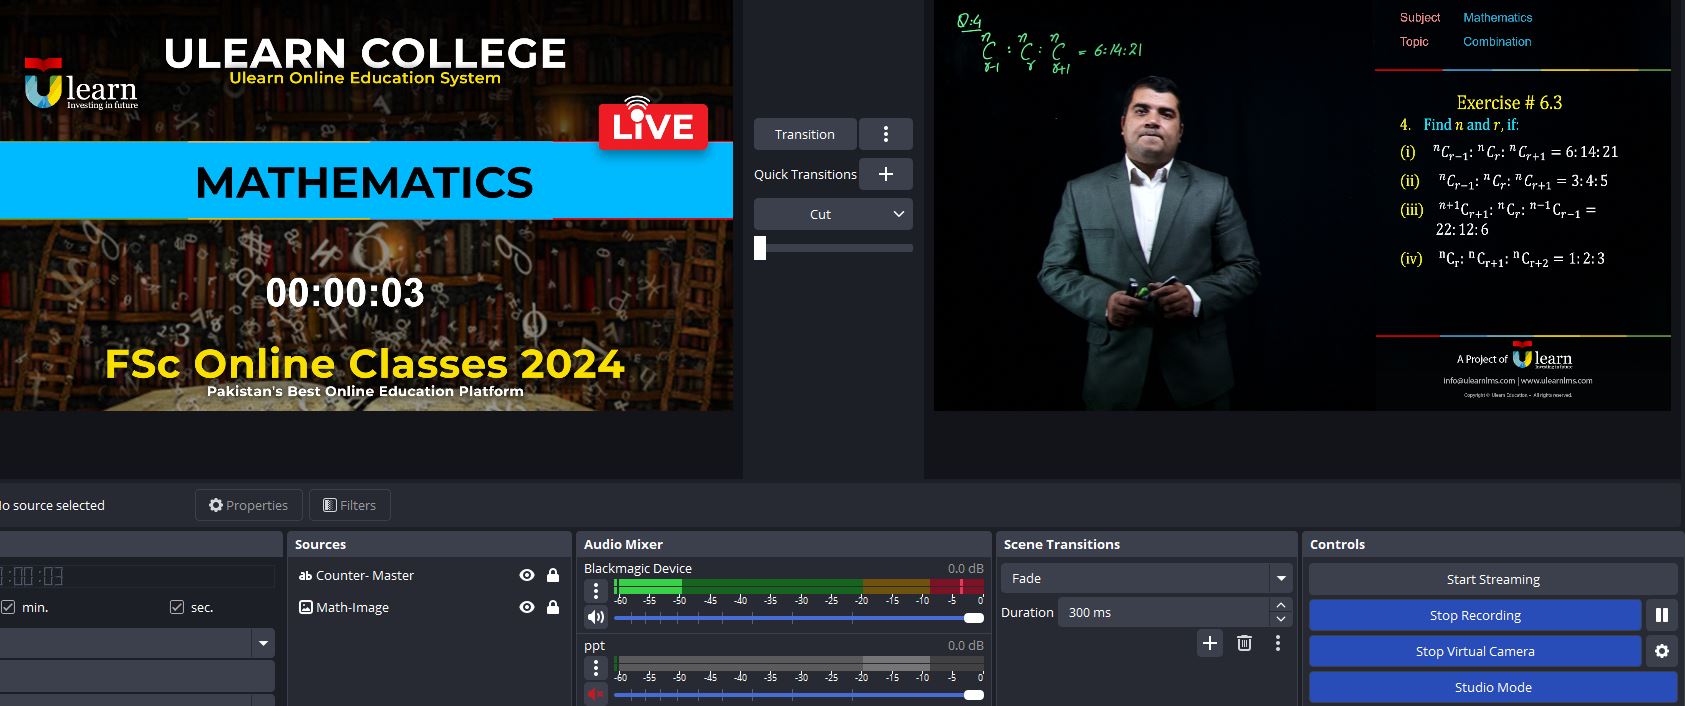Open source Properties
Viewport: 1685px width, 706px height.
[x=248, y=505]
